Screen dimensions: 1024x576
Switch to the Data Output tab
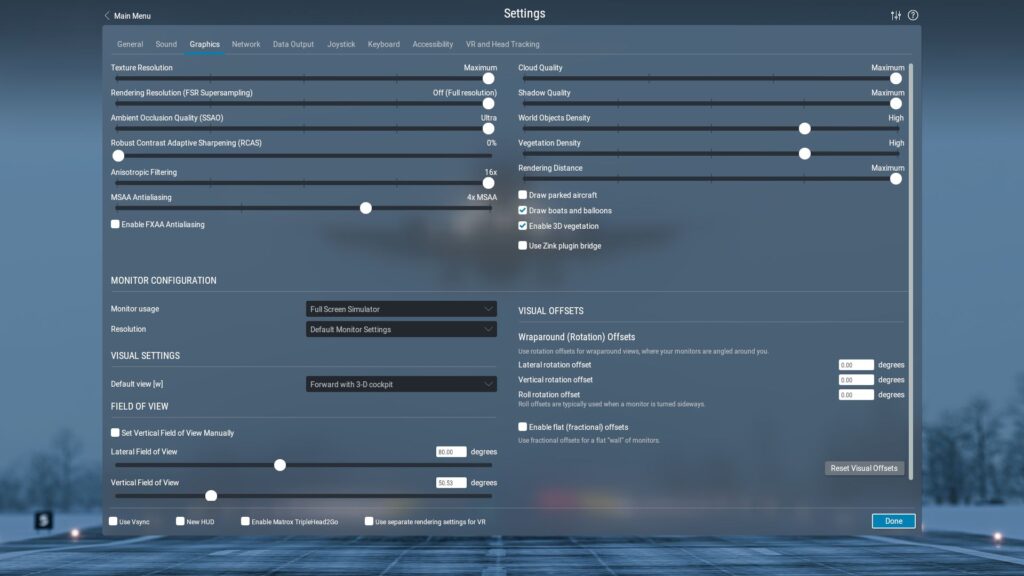coord(293,44)
